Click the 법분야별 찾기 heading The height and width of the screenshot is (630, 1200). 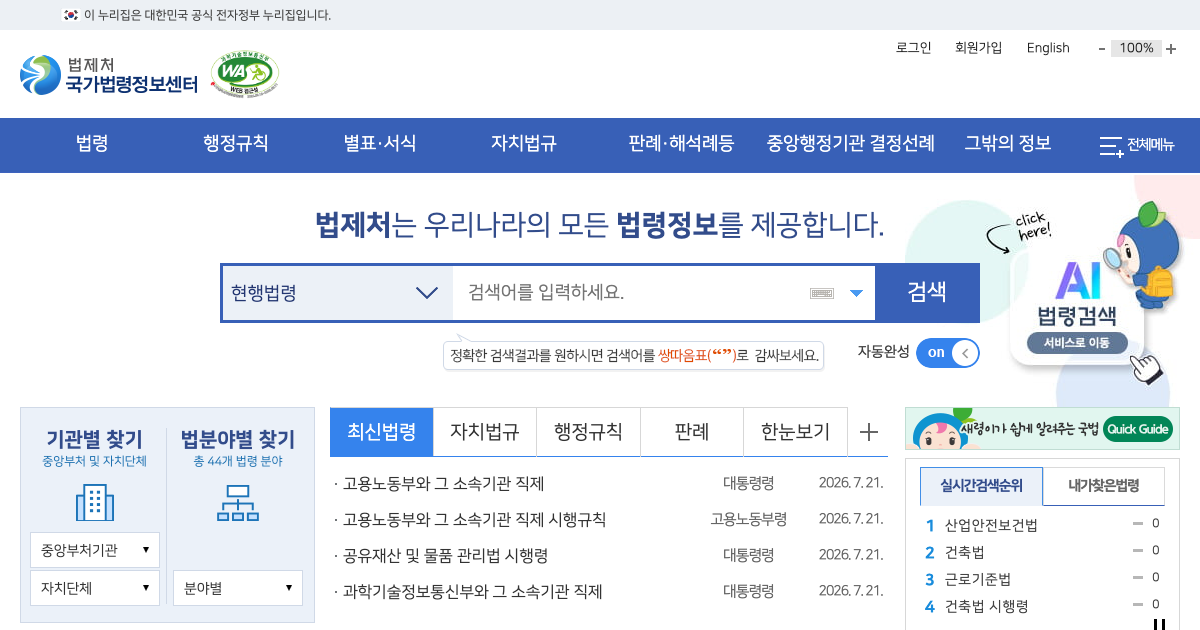[238, 439]
